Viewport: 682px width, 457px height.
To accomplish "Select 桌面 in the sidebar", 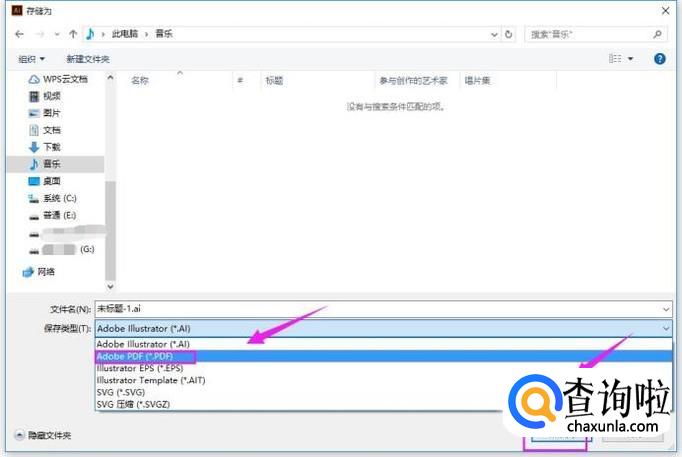I will pos(45,181).
